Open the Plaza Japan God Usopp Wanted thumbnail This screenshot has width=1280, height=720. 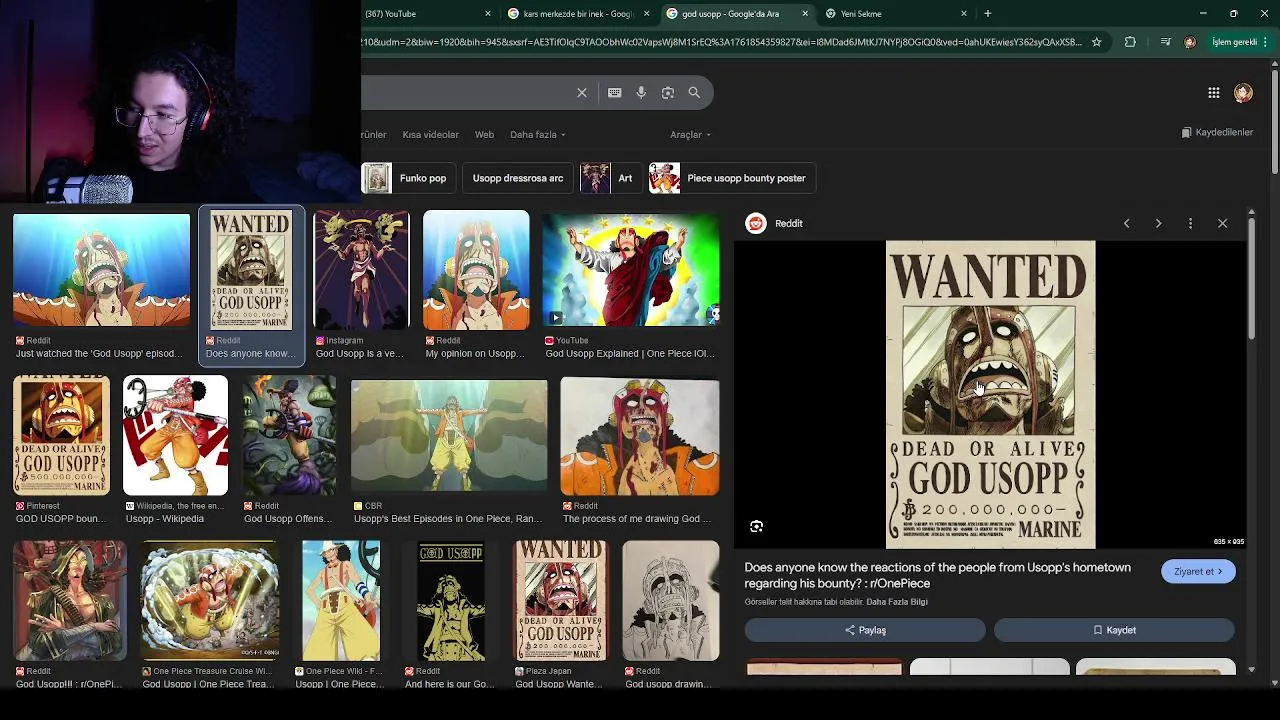point(561,601)
